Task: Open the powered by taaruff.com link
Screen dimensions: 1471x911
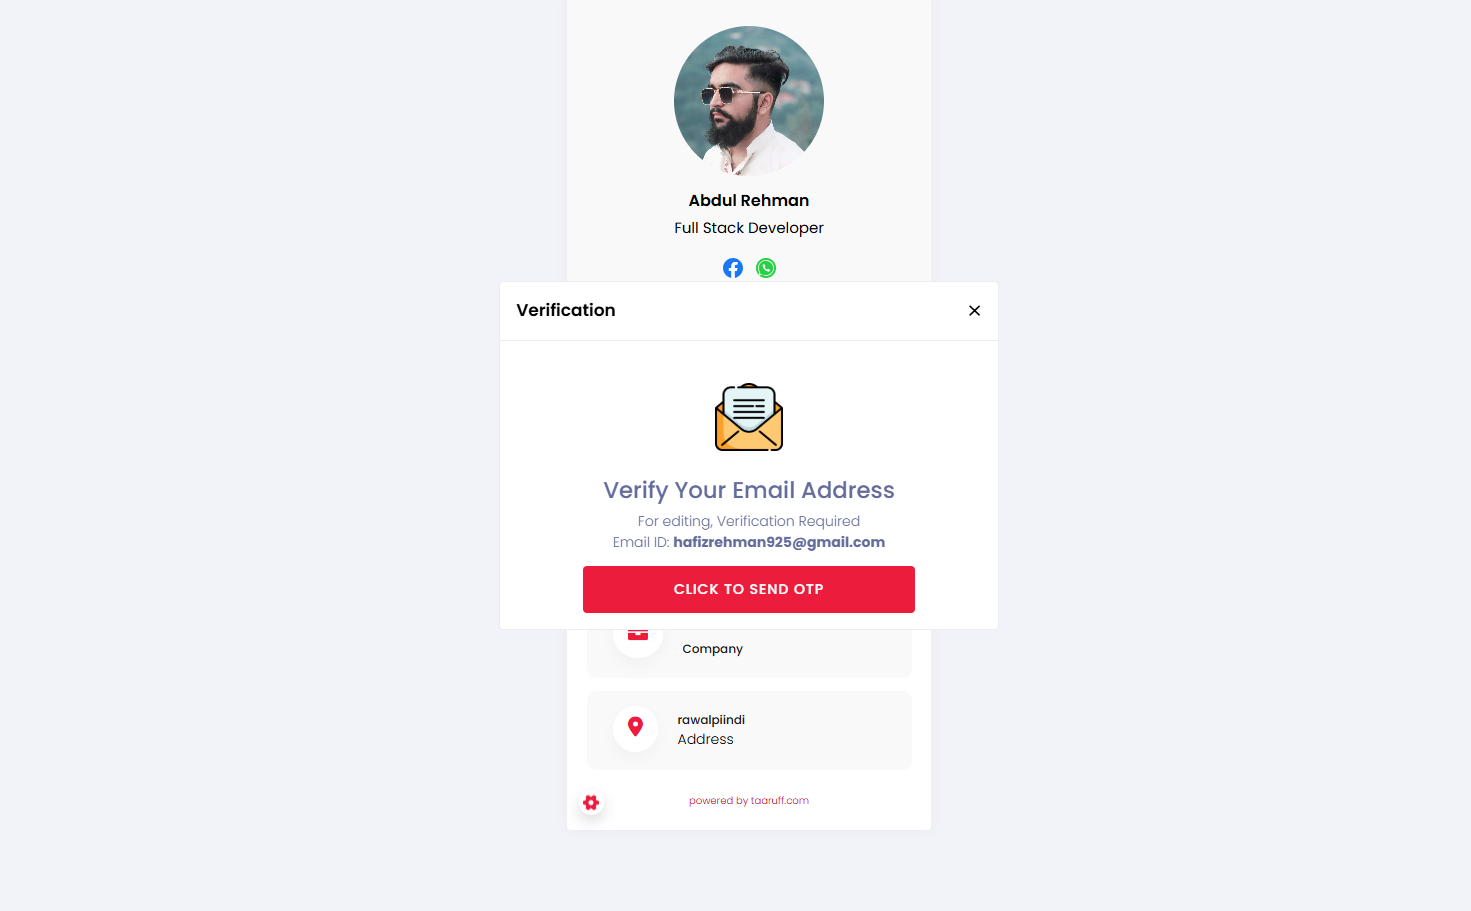Action: pyautogui.click(x=749, y=801)
